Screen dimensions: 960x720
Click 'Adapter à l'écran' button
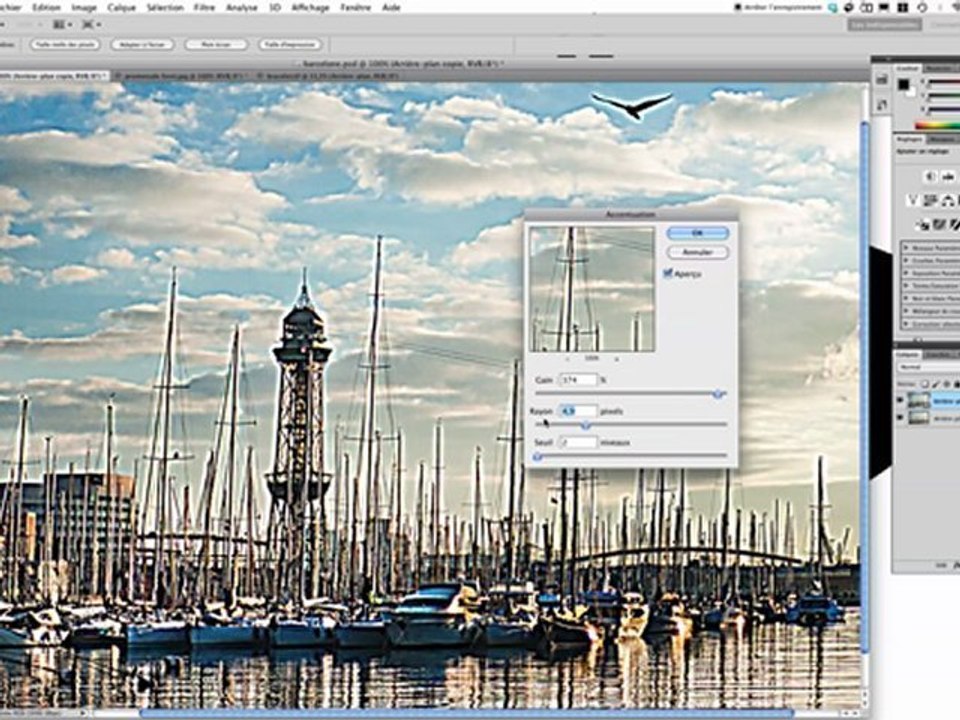pyautogui.click(x=142, y=45)
